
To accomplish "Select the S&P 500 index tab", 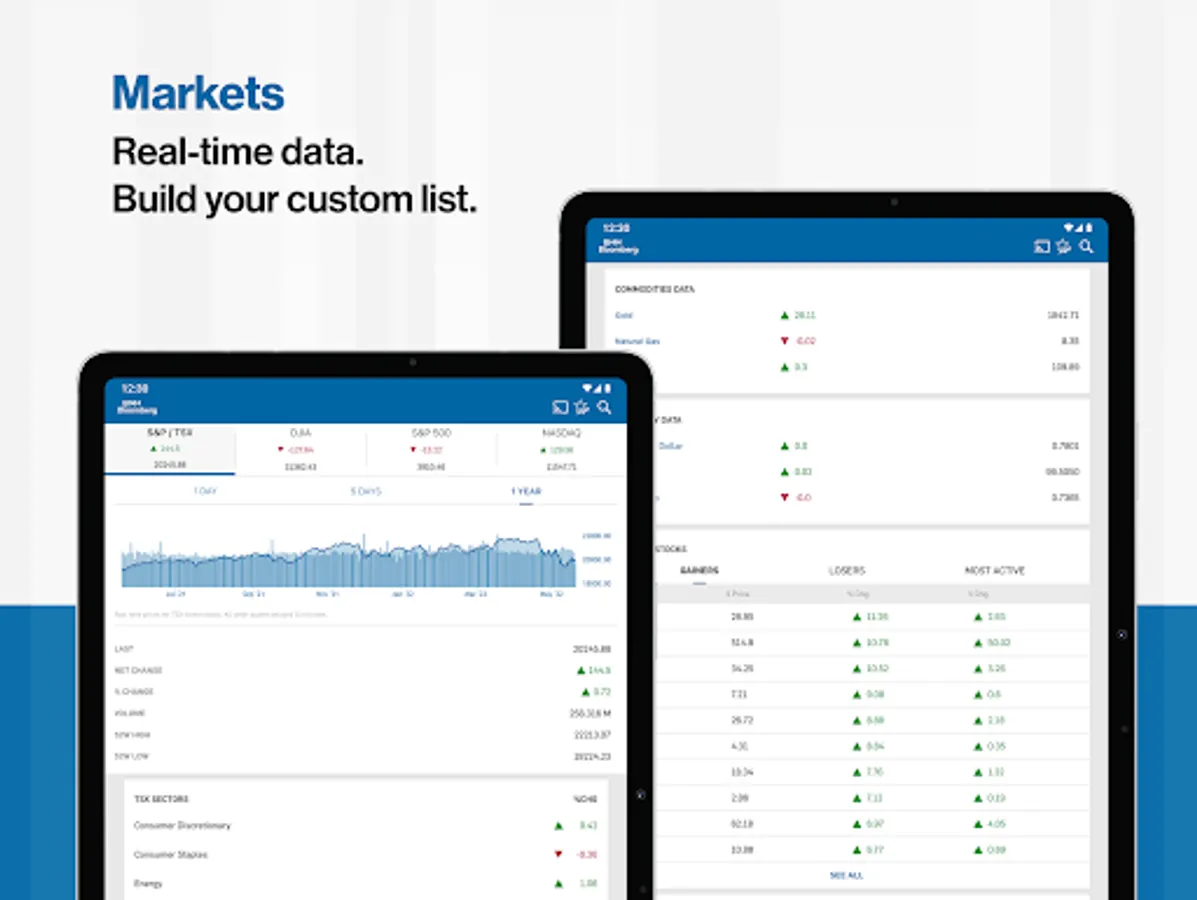I will 431,449.
